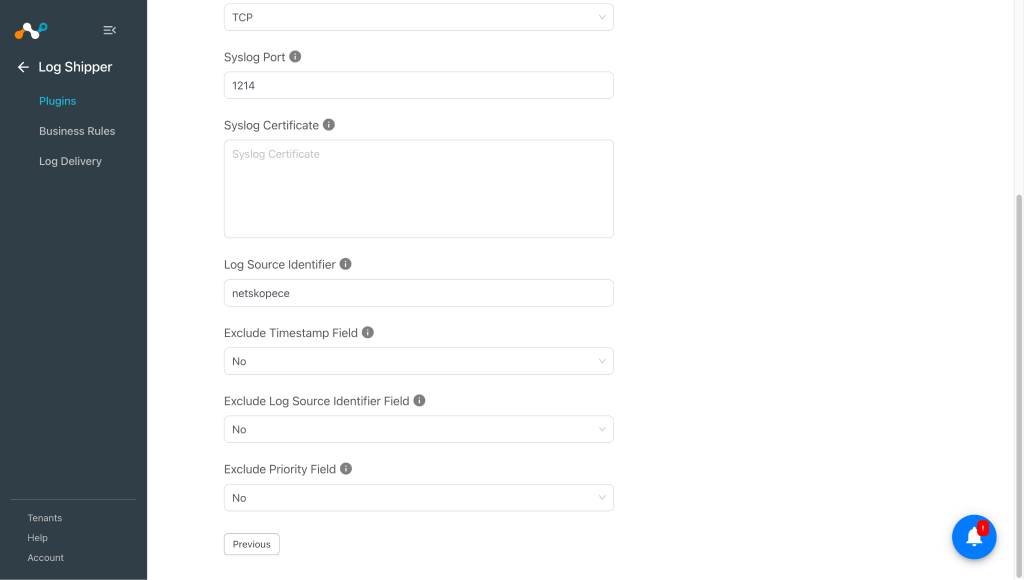The width and height of the screenshot is (1024, 580).
Task: Open Business Rules in sidebar
Action: pyautogui.click(x=77, y=131)
